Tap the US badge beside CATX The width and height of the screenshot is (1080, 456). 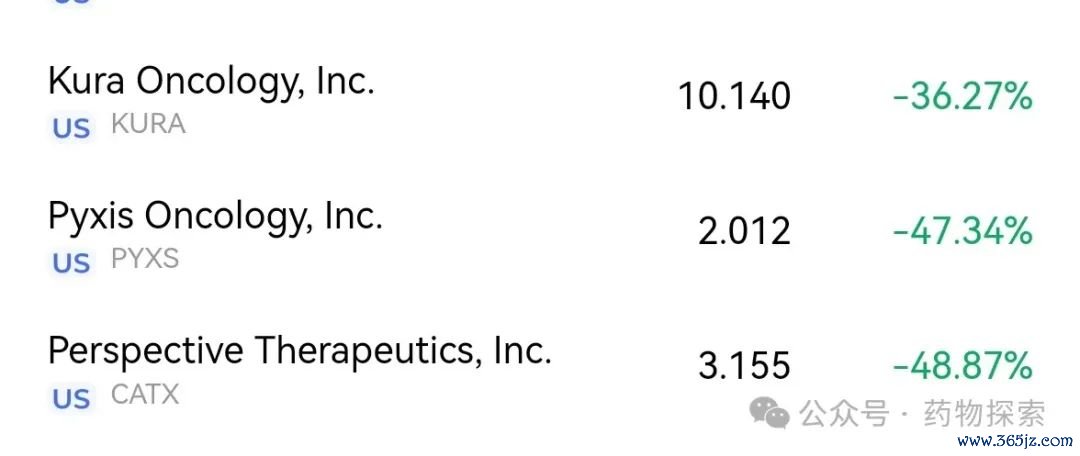click(72, 400)
